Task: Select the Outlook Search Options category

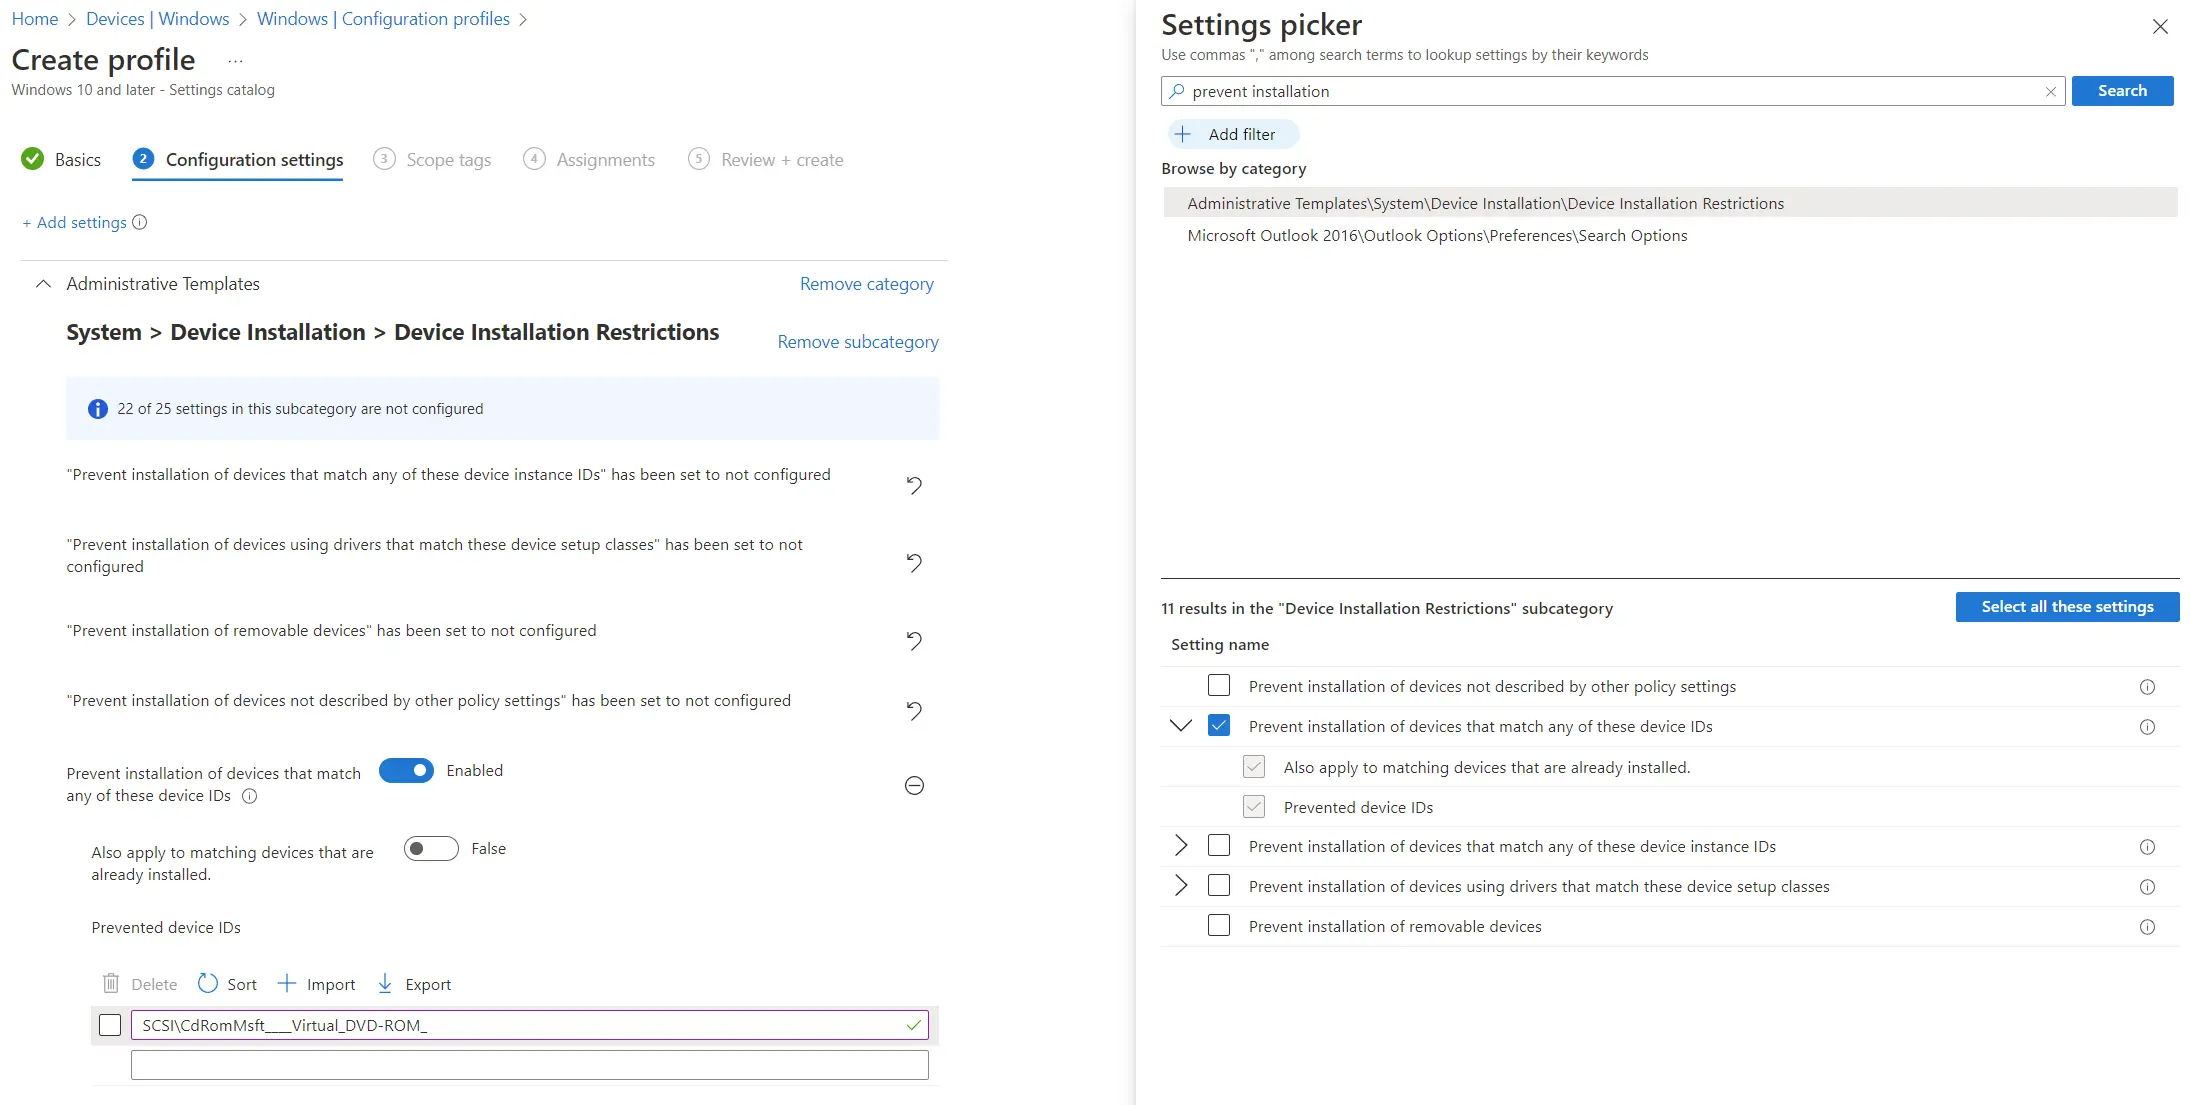Action: pos(1437,236)
